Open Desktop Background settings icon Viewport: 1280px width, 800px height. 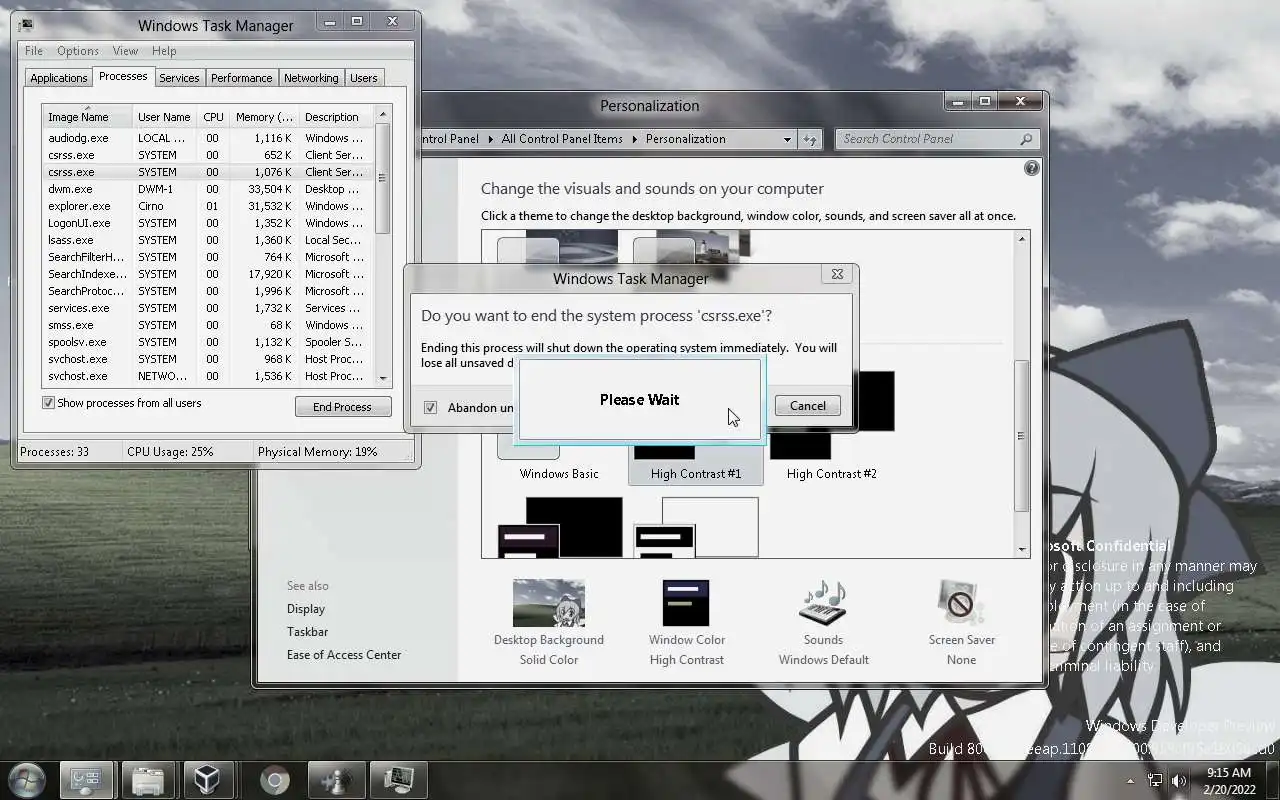(x=548, y=603)
